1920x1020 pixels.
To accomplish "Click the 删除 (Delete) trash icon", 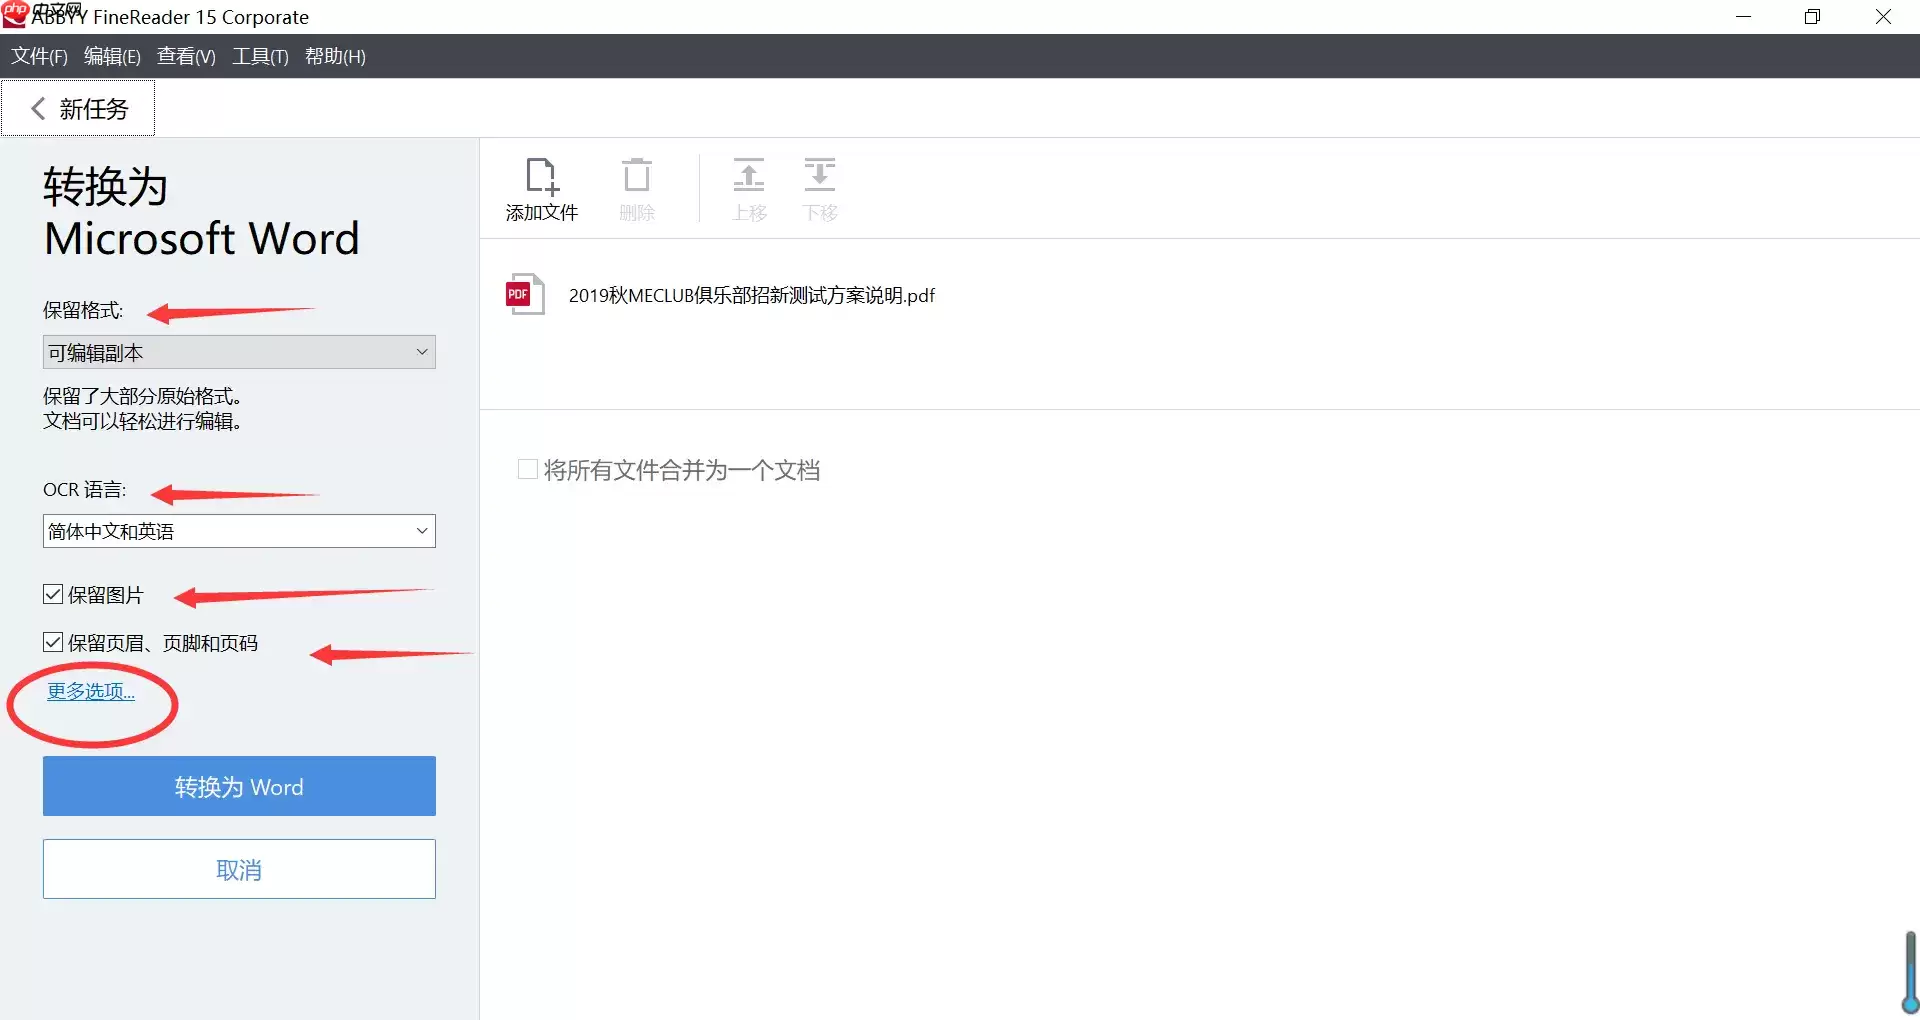I will [636, 188].
